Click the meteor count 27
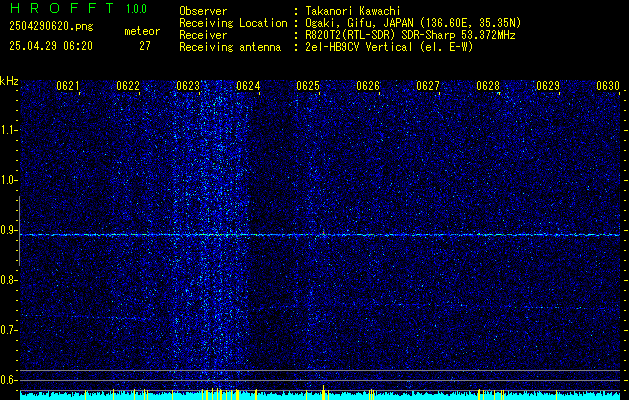This screenshot has width=629, height=400. click(145, 46)
